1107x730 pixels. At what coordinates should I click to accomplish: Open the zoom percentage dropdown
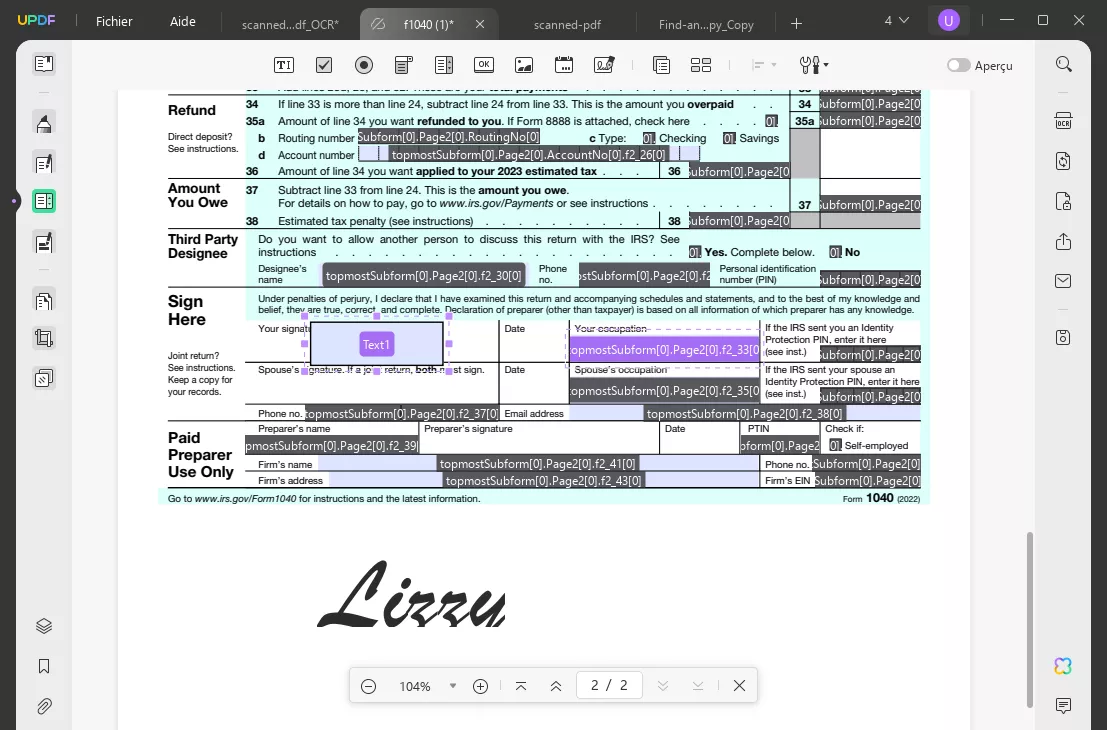coord(453,686)
